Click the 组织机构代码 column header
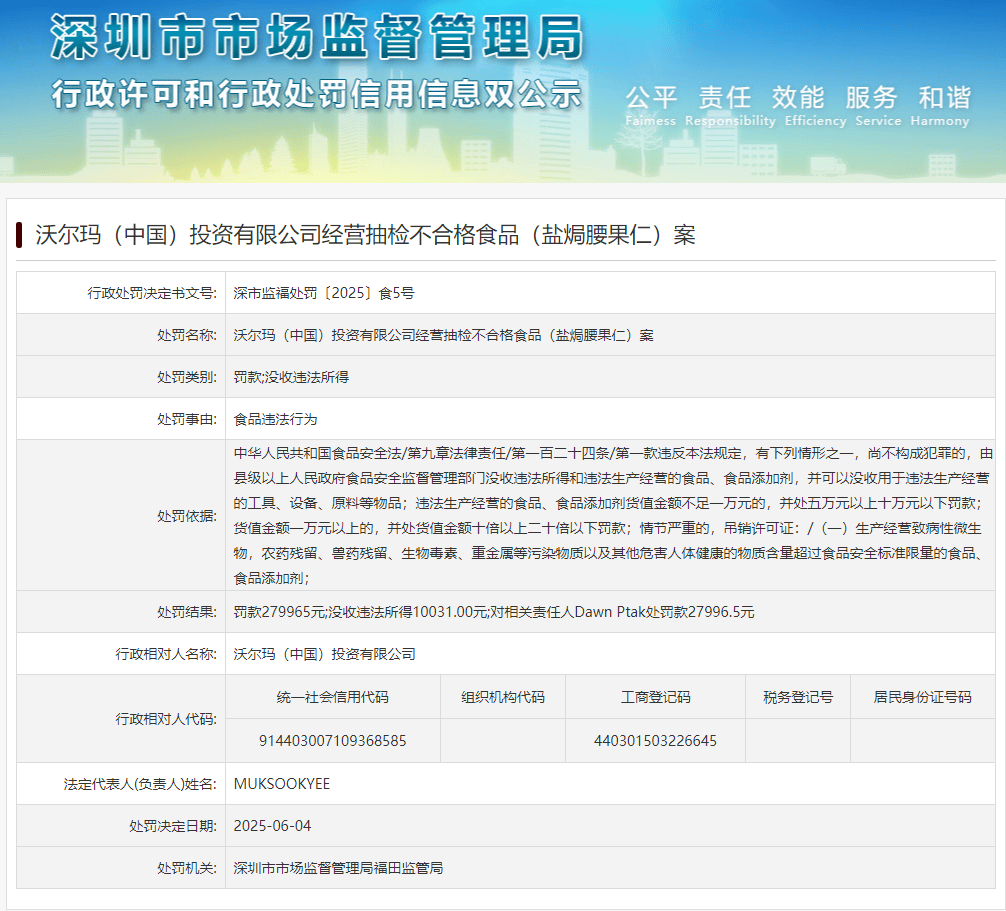 pos(503,697)
